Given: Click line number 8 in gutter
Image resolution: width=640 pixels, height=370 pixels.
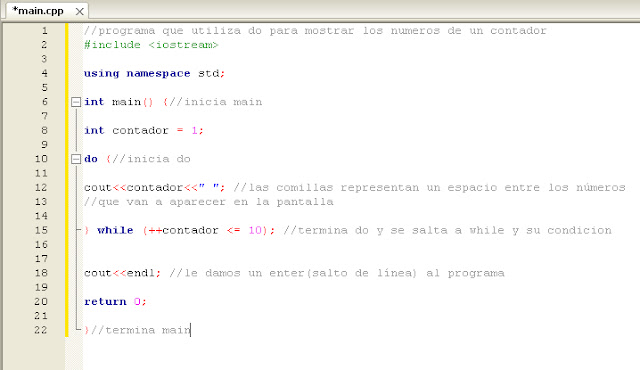Looking at the screenshot, I should [44, 130].
